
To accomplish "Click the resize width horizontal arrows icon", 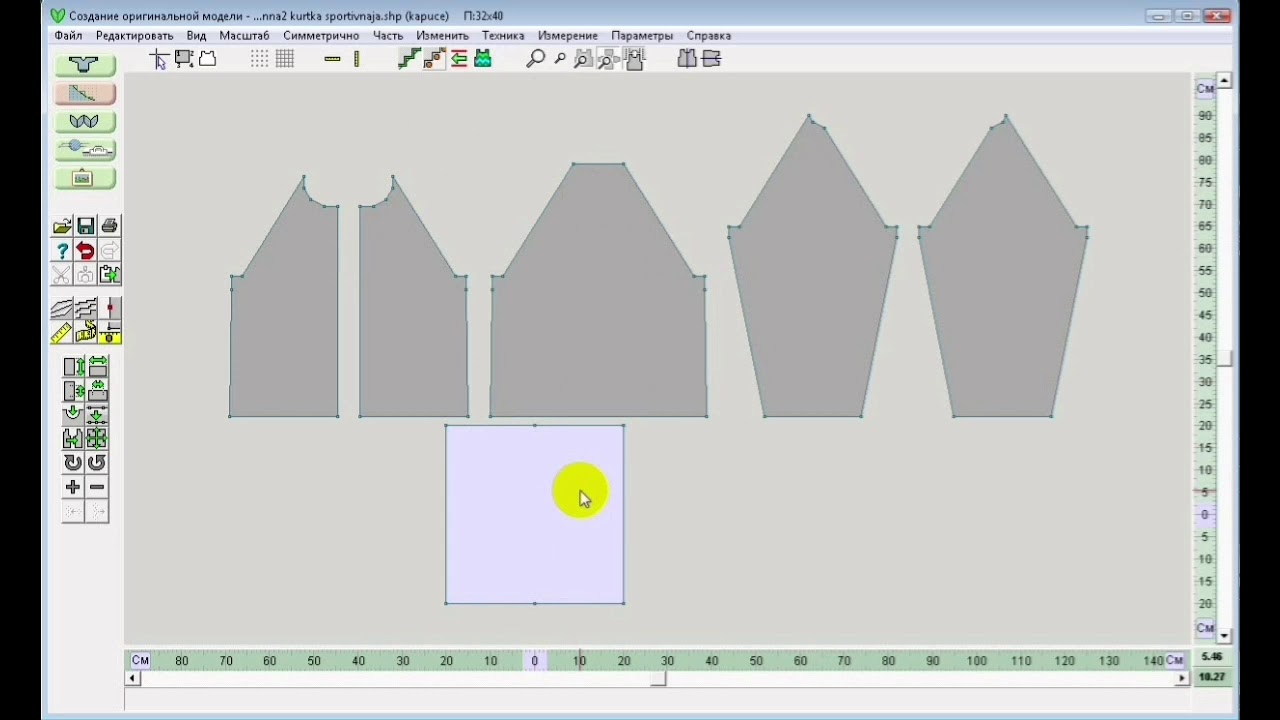I will 97,367.
